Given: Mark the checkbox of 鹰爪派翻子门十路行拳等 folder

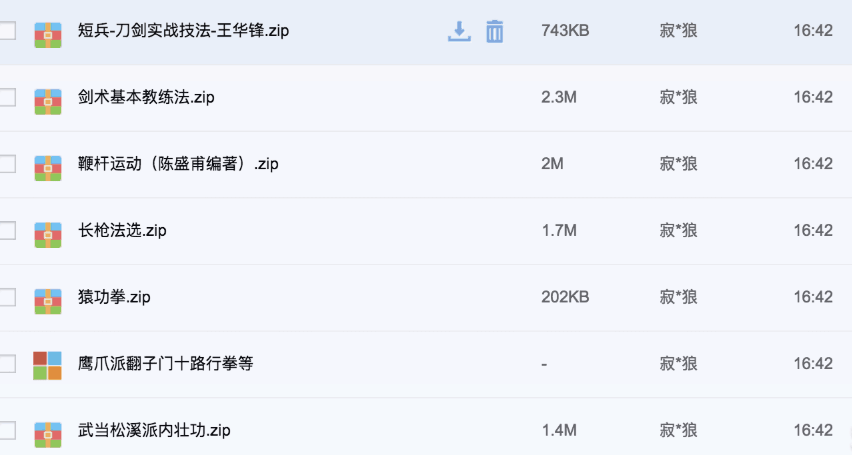Looking at the screenshot, I should coord(7,364).
